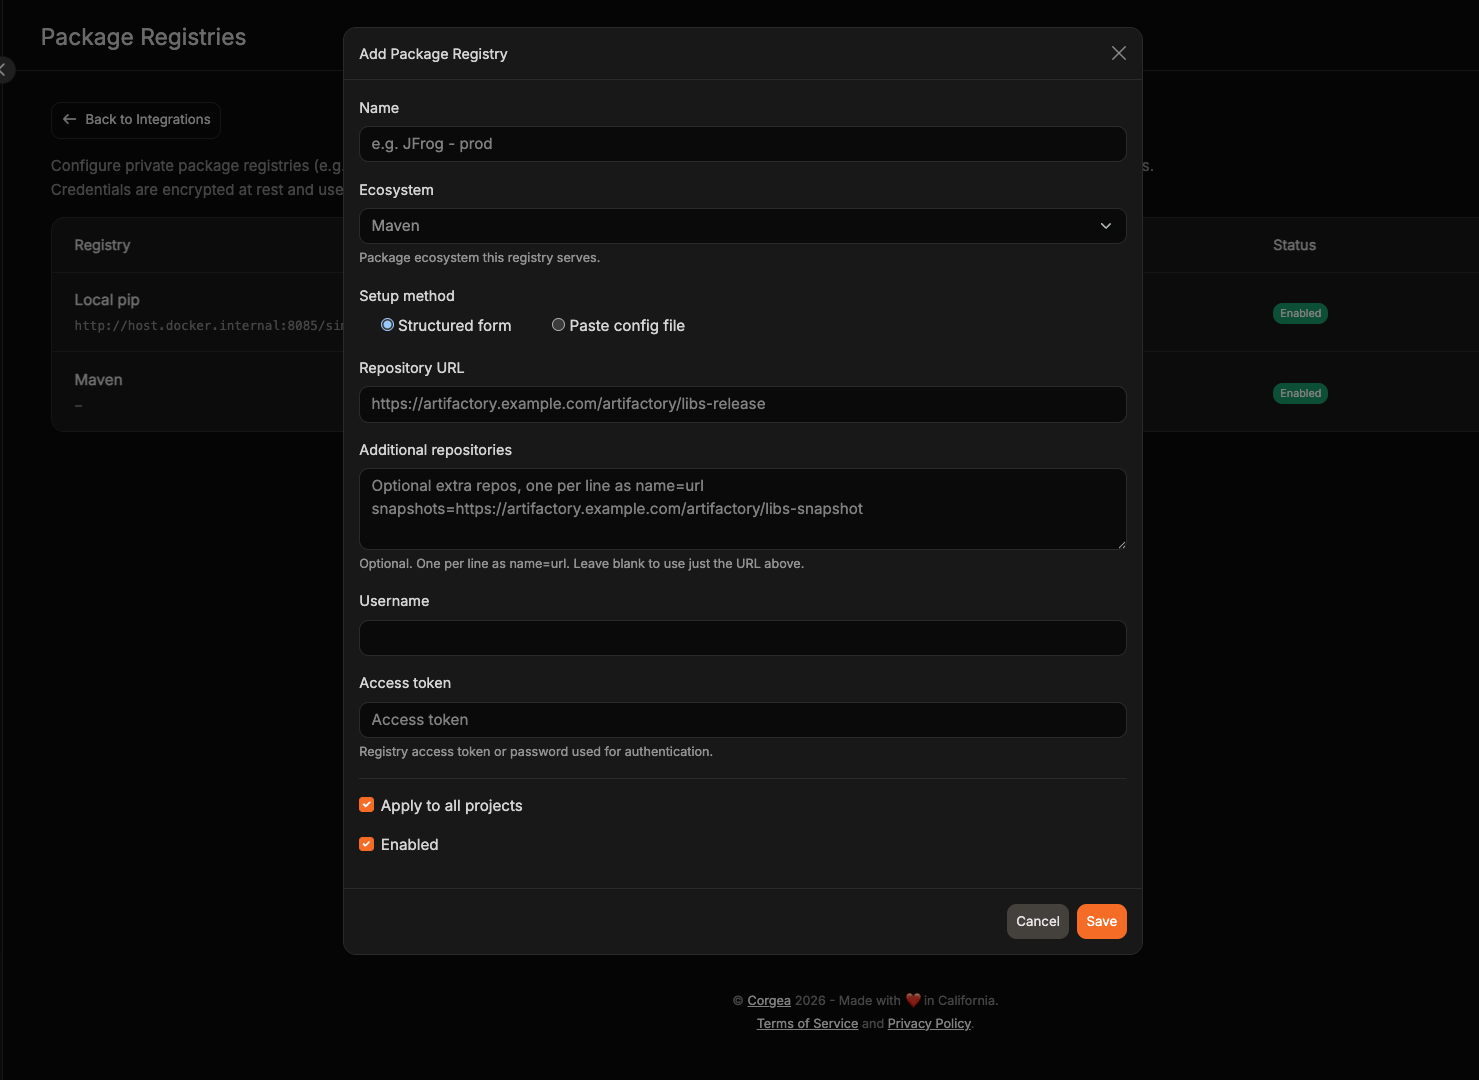Open the Ecosystem dropdown showing Maven

click(742, 226)
